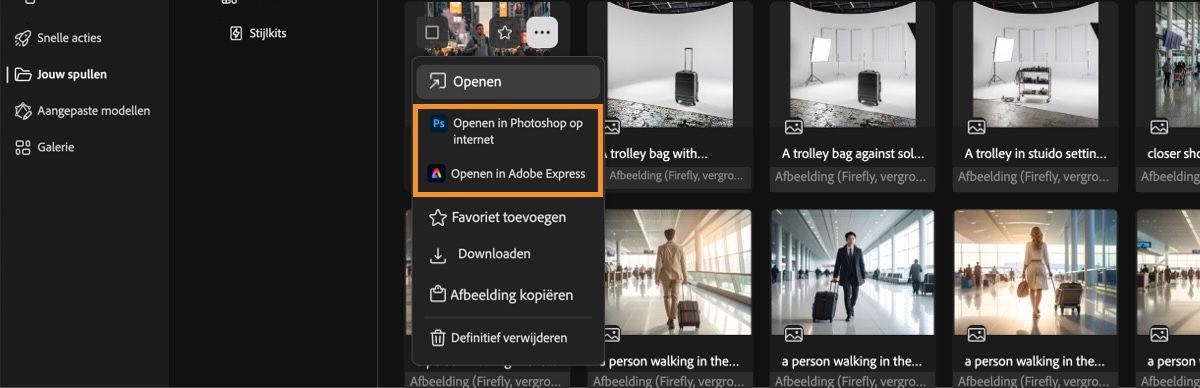Choose Openen in Adobe Express
Viewport: 1200px width, 388px height.
(x=508, y=174)
